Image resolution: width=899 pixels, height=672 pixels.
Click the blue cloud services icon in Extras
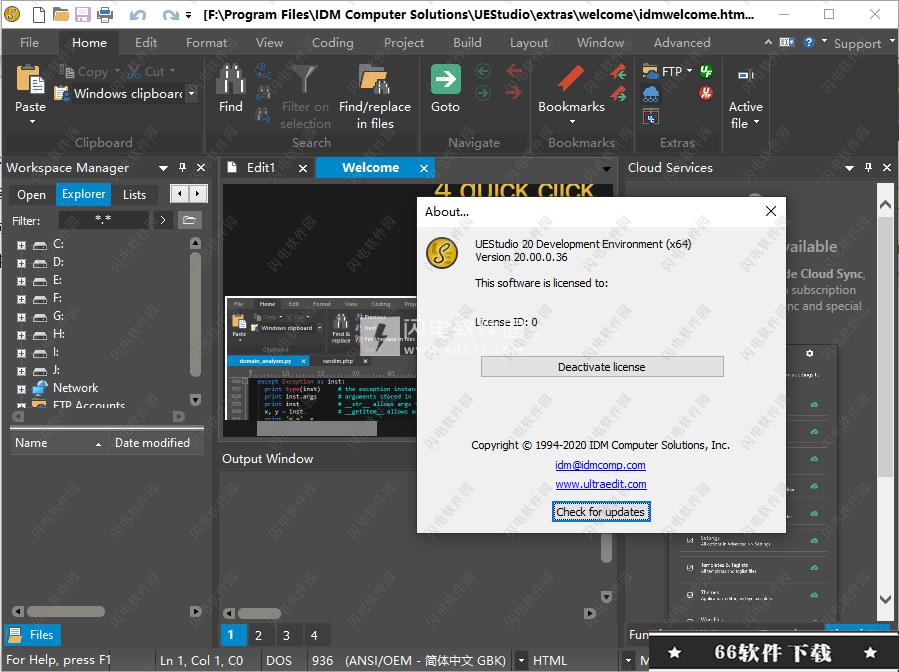pyautogui.click(x=651, y=94)
